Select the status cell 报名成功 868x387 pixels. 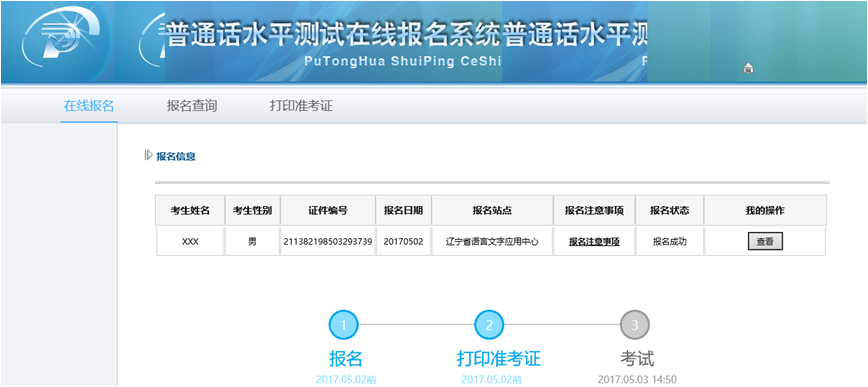point(670,241)
